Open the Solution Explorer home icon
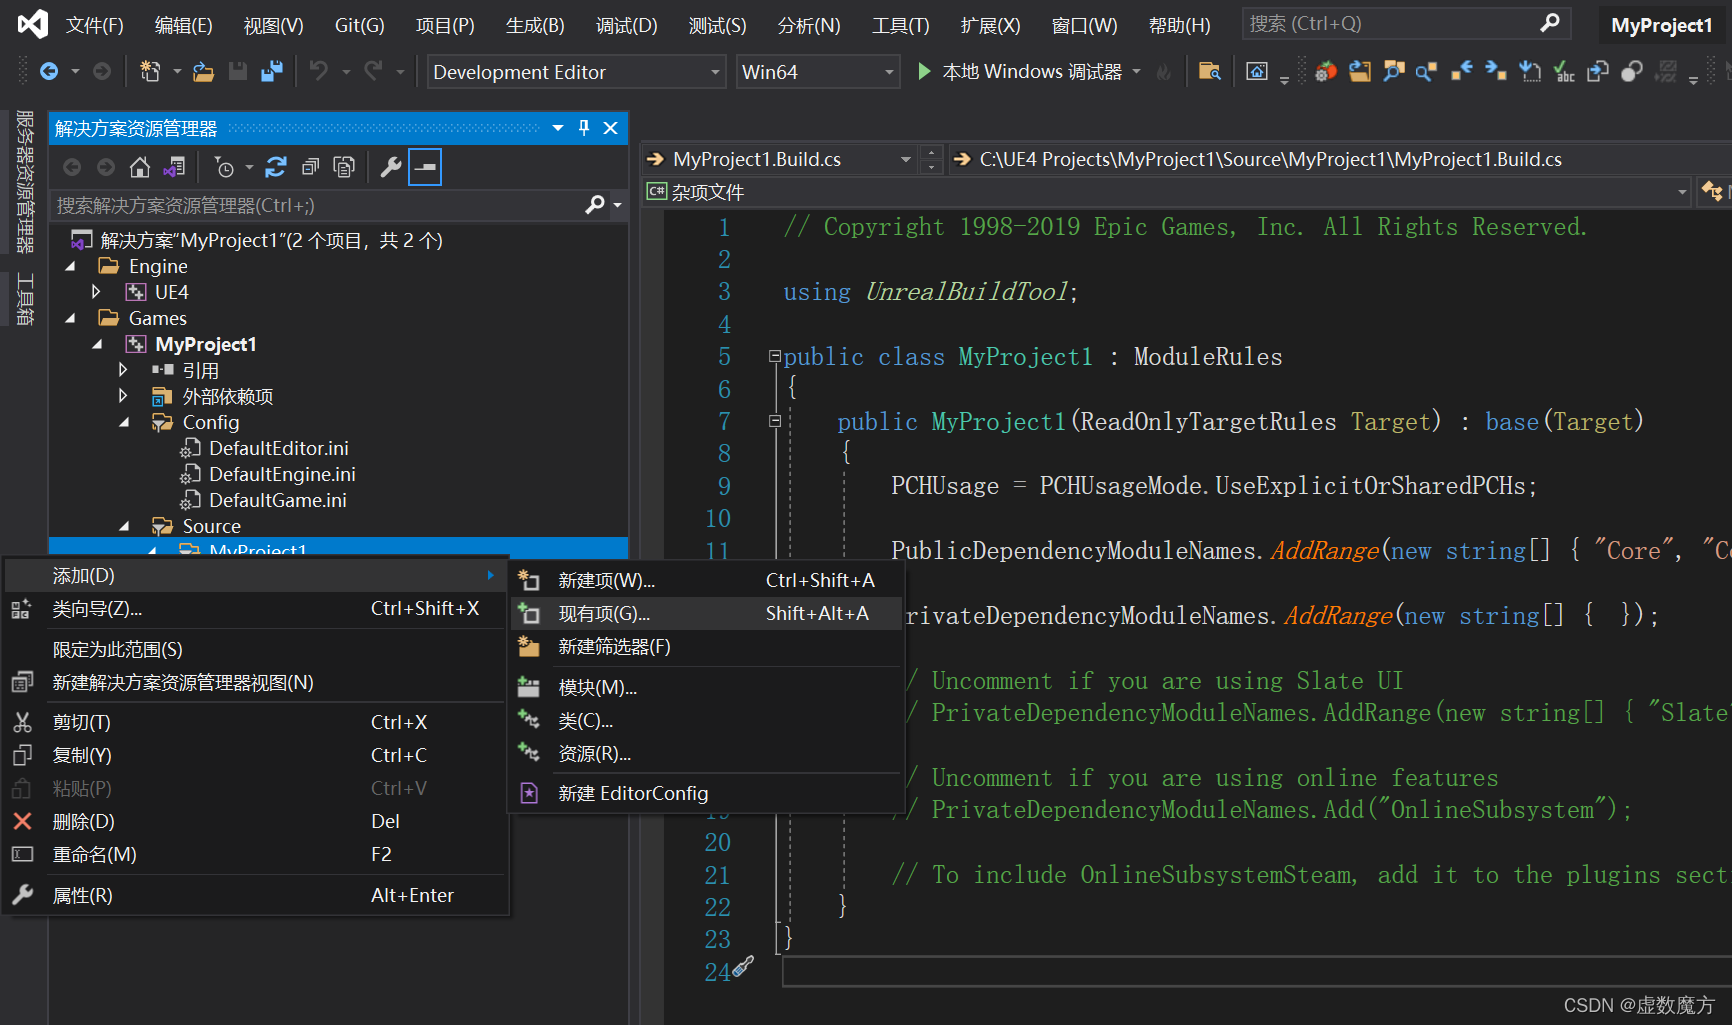This screenshot has width=1732, height=1025. click(140, 167)
